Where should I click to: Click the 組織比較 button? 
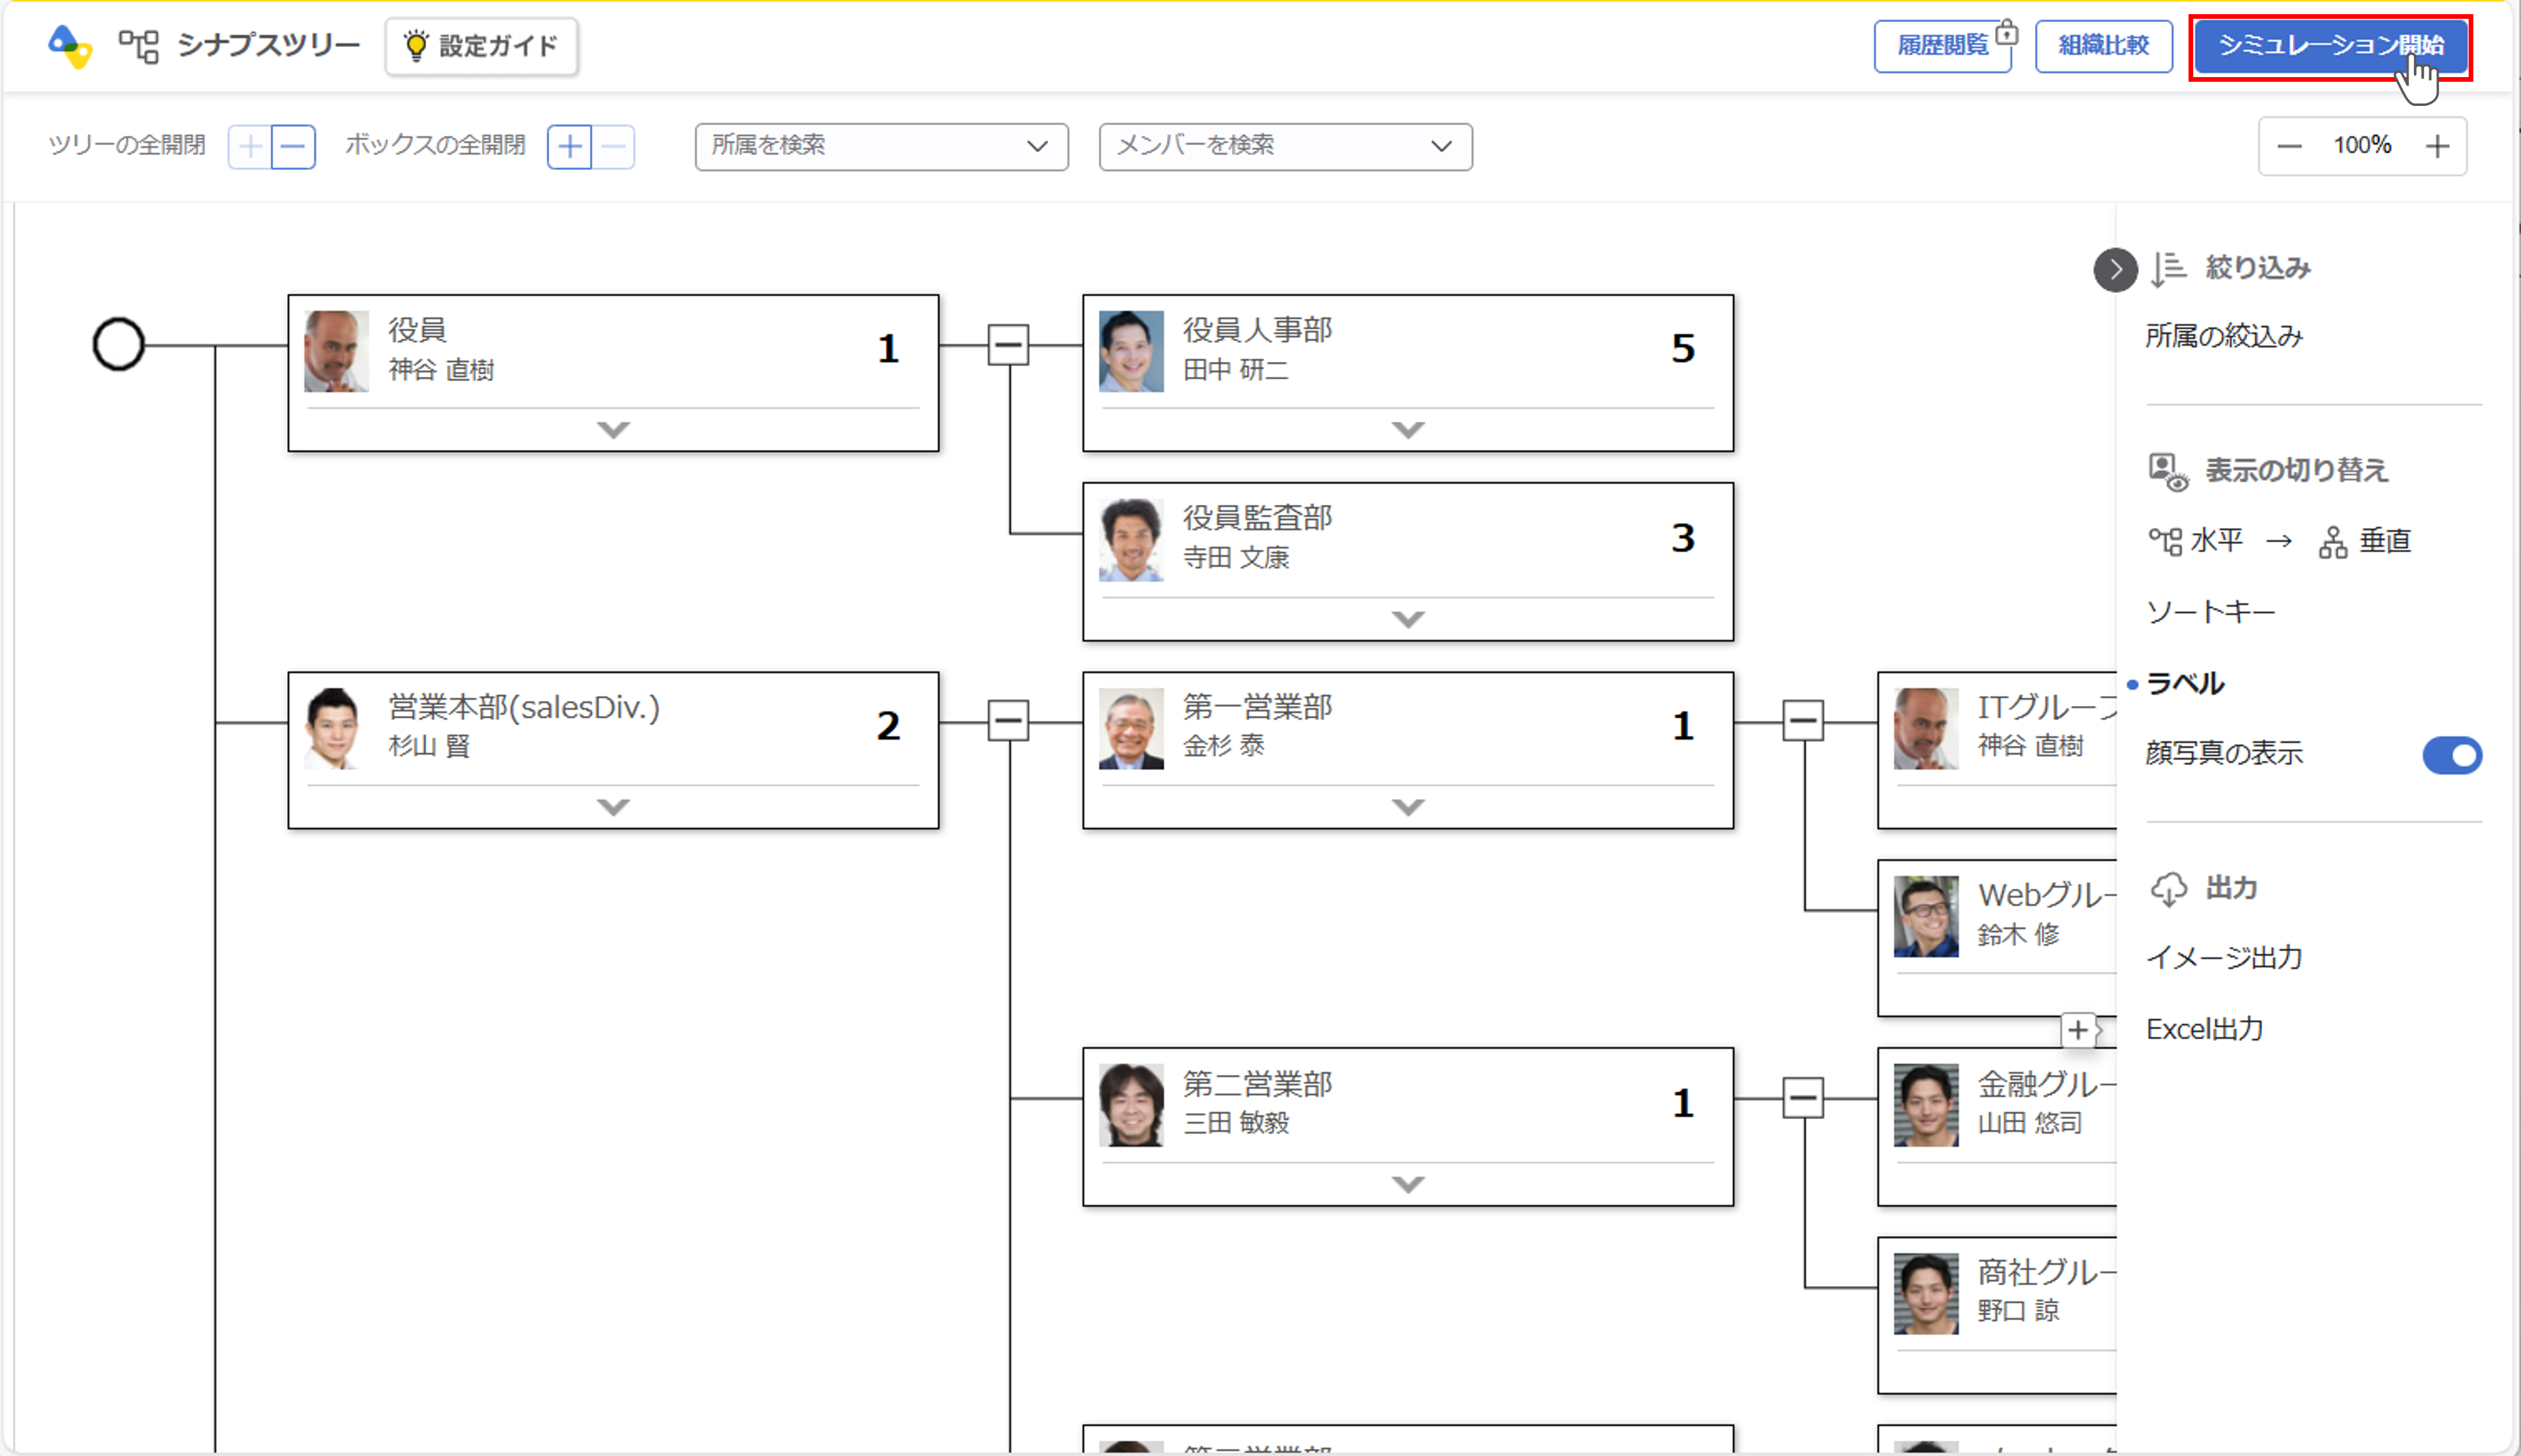coord(2103,46)
